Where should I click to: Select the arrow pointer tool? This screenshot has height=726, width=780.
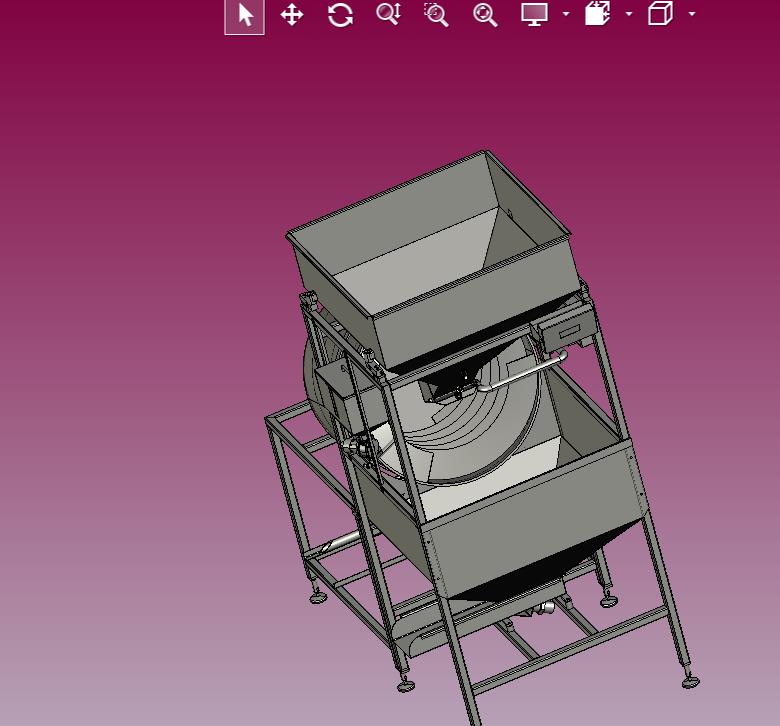pos(244,15)
